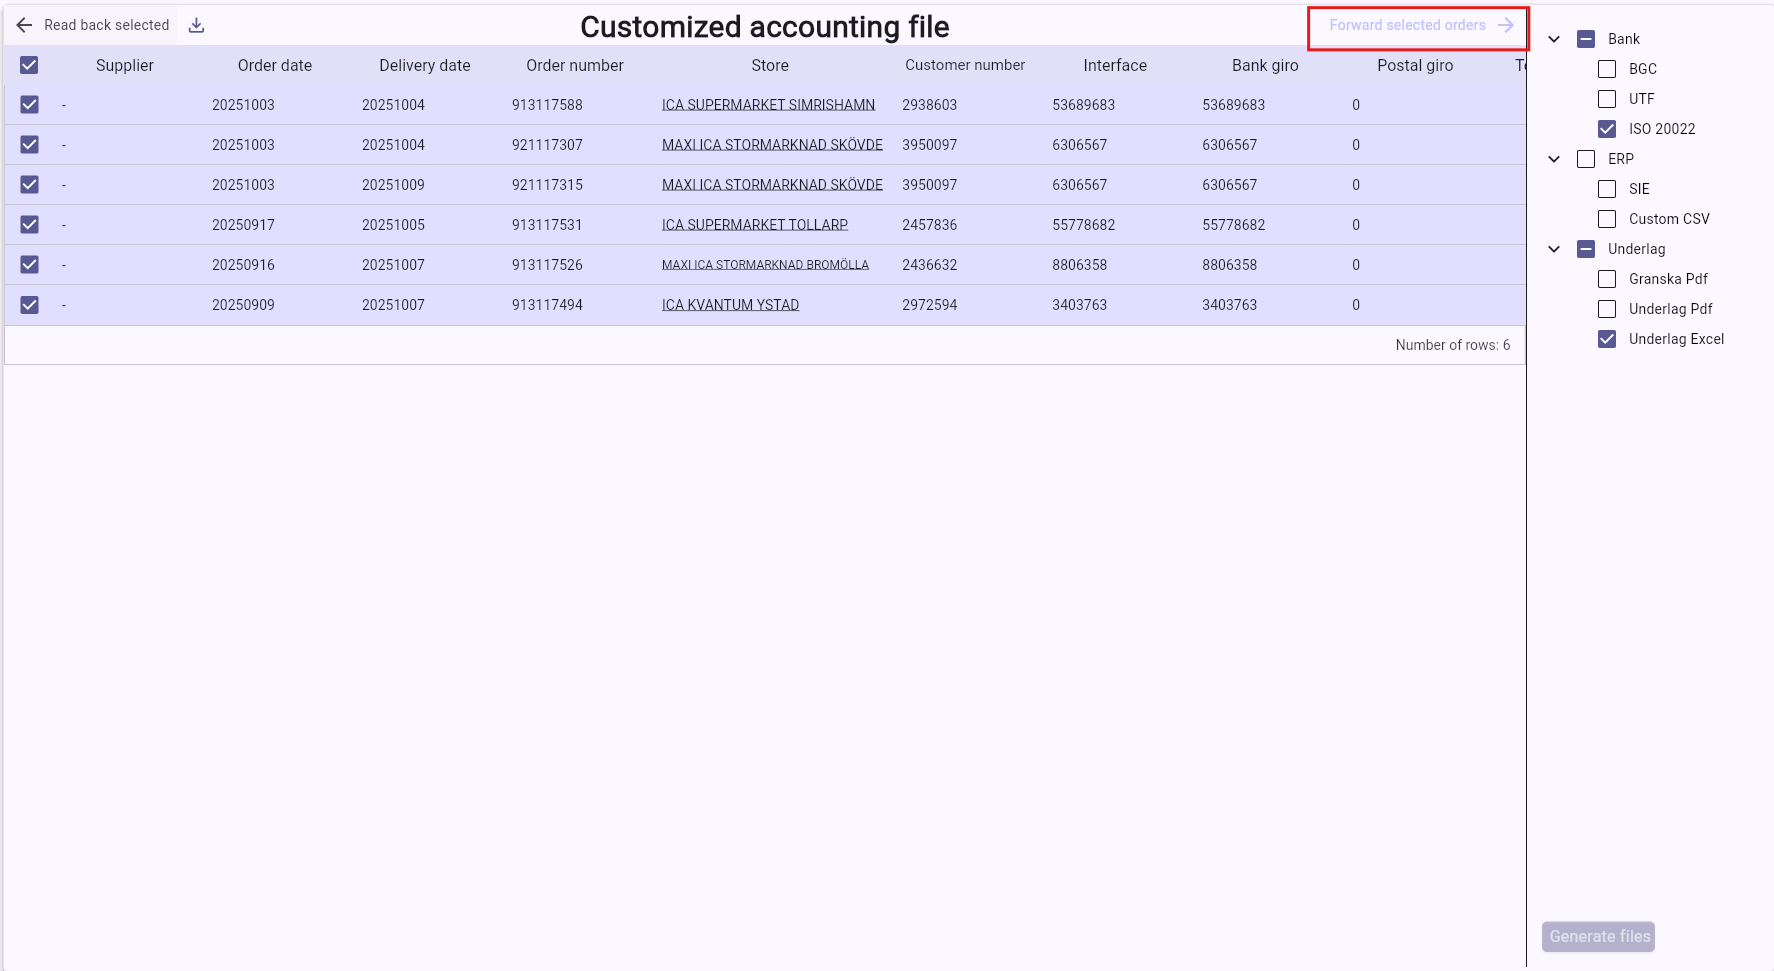Image resolution: width=1774 pixels, height=971 pixels.
Task: Open MAXI ICA STORMARKNAD BROMÖLLA store link
Action: coord(765,265)
